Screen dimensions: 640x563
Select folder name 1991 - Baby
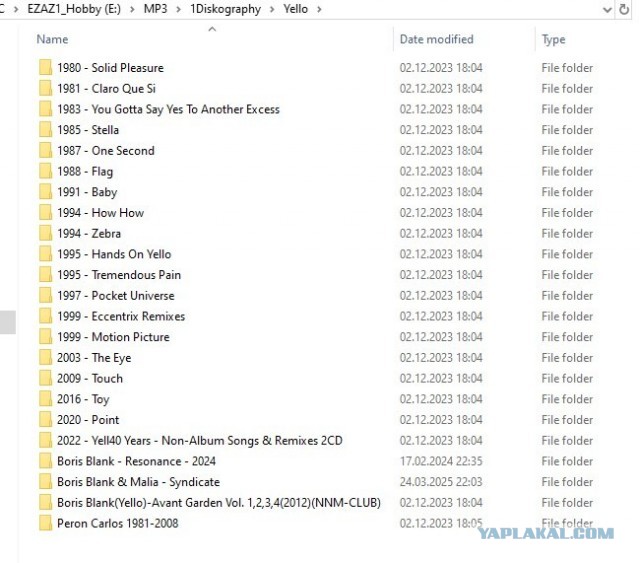[x=87, y=192]
